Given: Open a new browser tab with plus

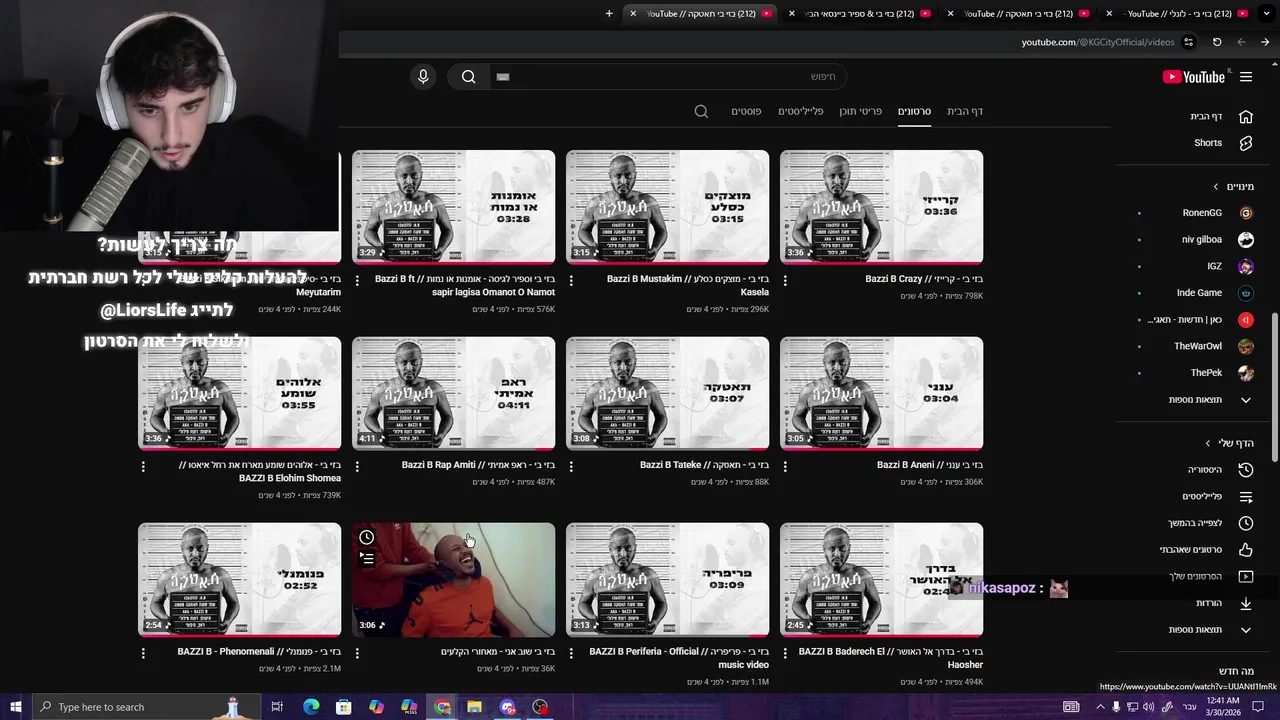Looking at the screenshot, I should (x=609, y=14).
